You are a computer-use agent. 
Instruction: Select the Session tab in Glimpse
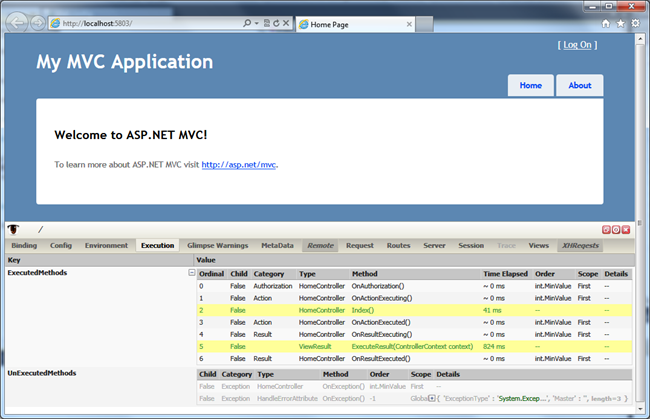pos(471,245)
